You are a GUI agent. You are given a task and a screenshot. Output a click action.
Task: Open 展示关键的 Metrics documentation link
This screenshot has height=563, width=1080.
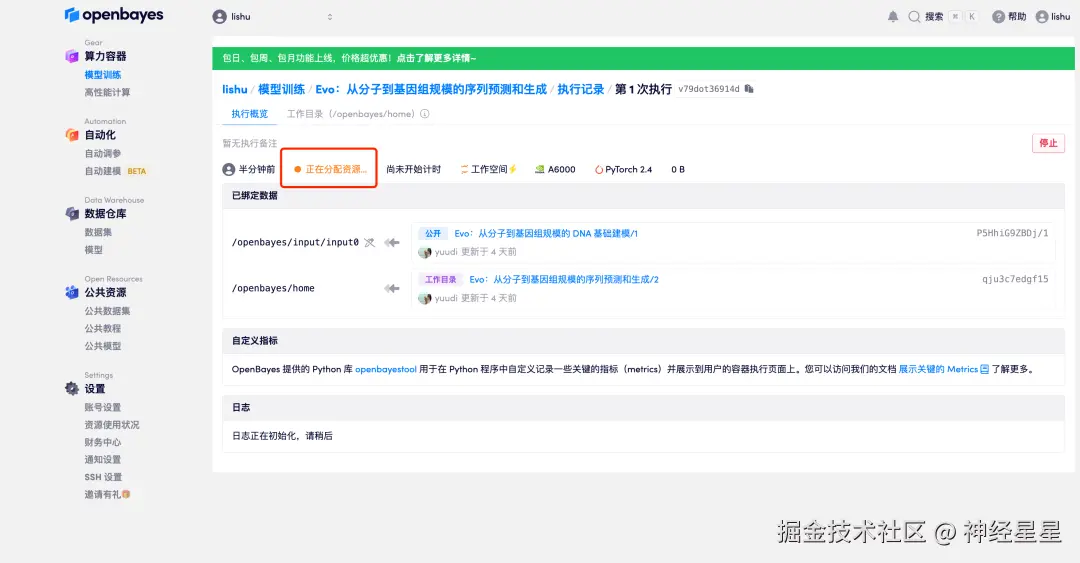[x=944, y=369]
